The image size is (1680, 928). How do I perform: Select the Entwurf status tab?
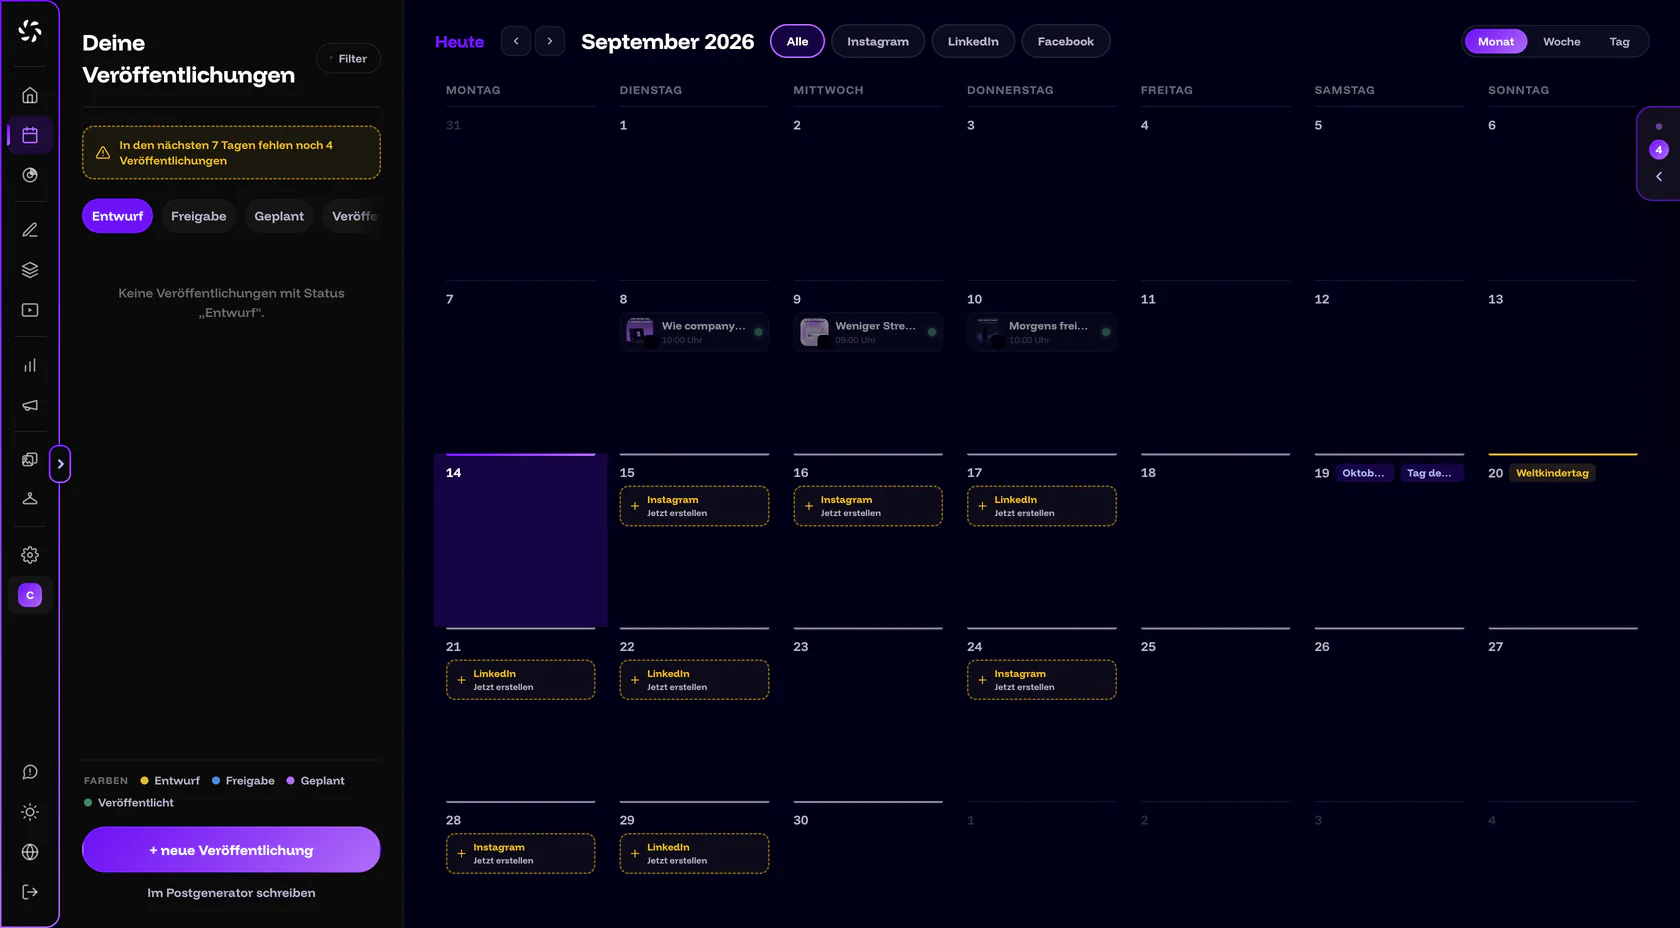pyautogui.click(x=118, y=216)
